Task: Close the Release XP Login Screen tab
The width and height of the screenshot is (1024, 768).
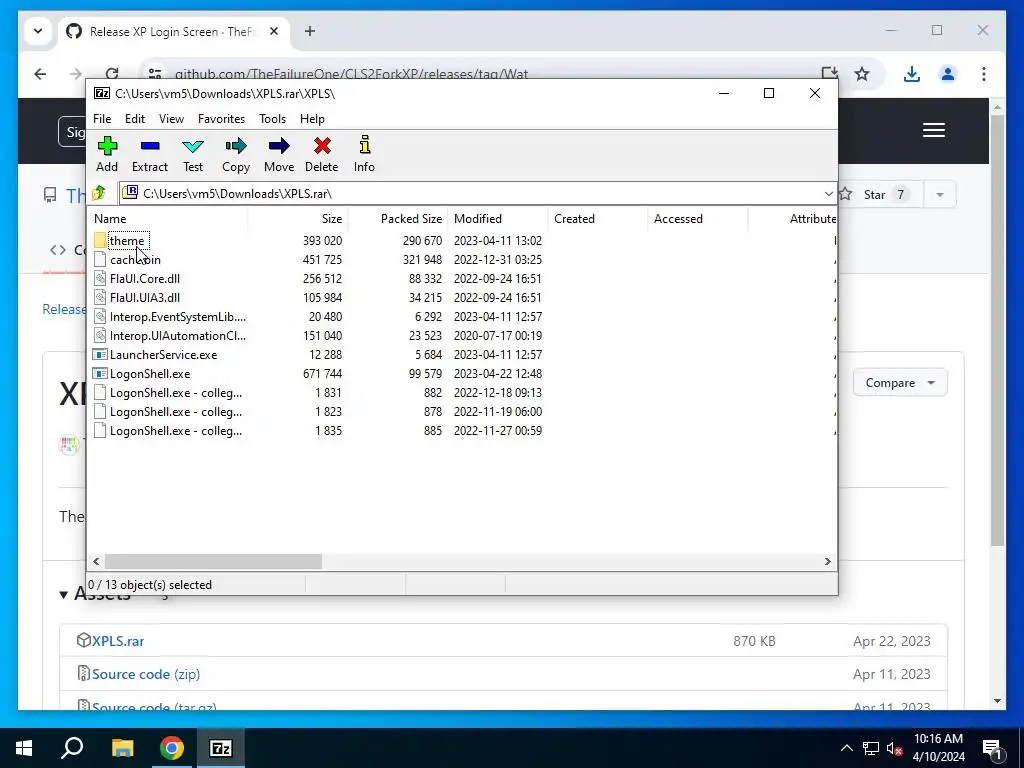Action: (274, 31)
